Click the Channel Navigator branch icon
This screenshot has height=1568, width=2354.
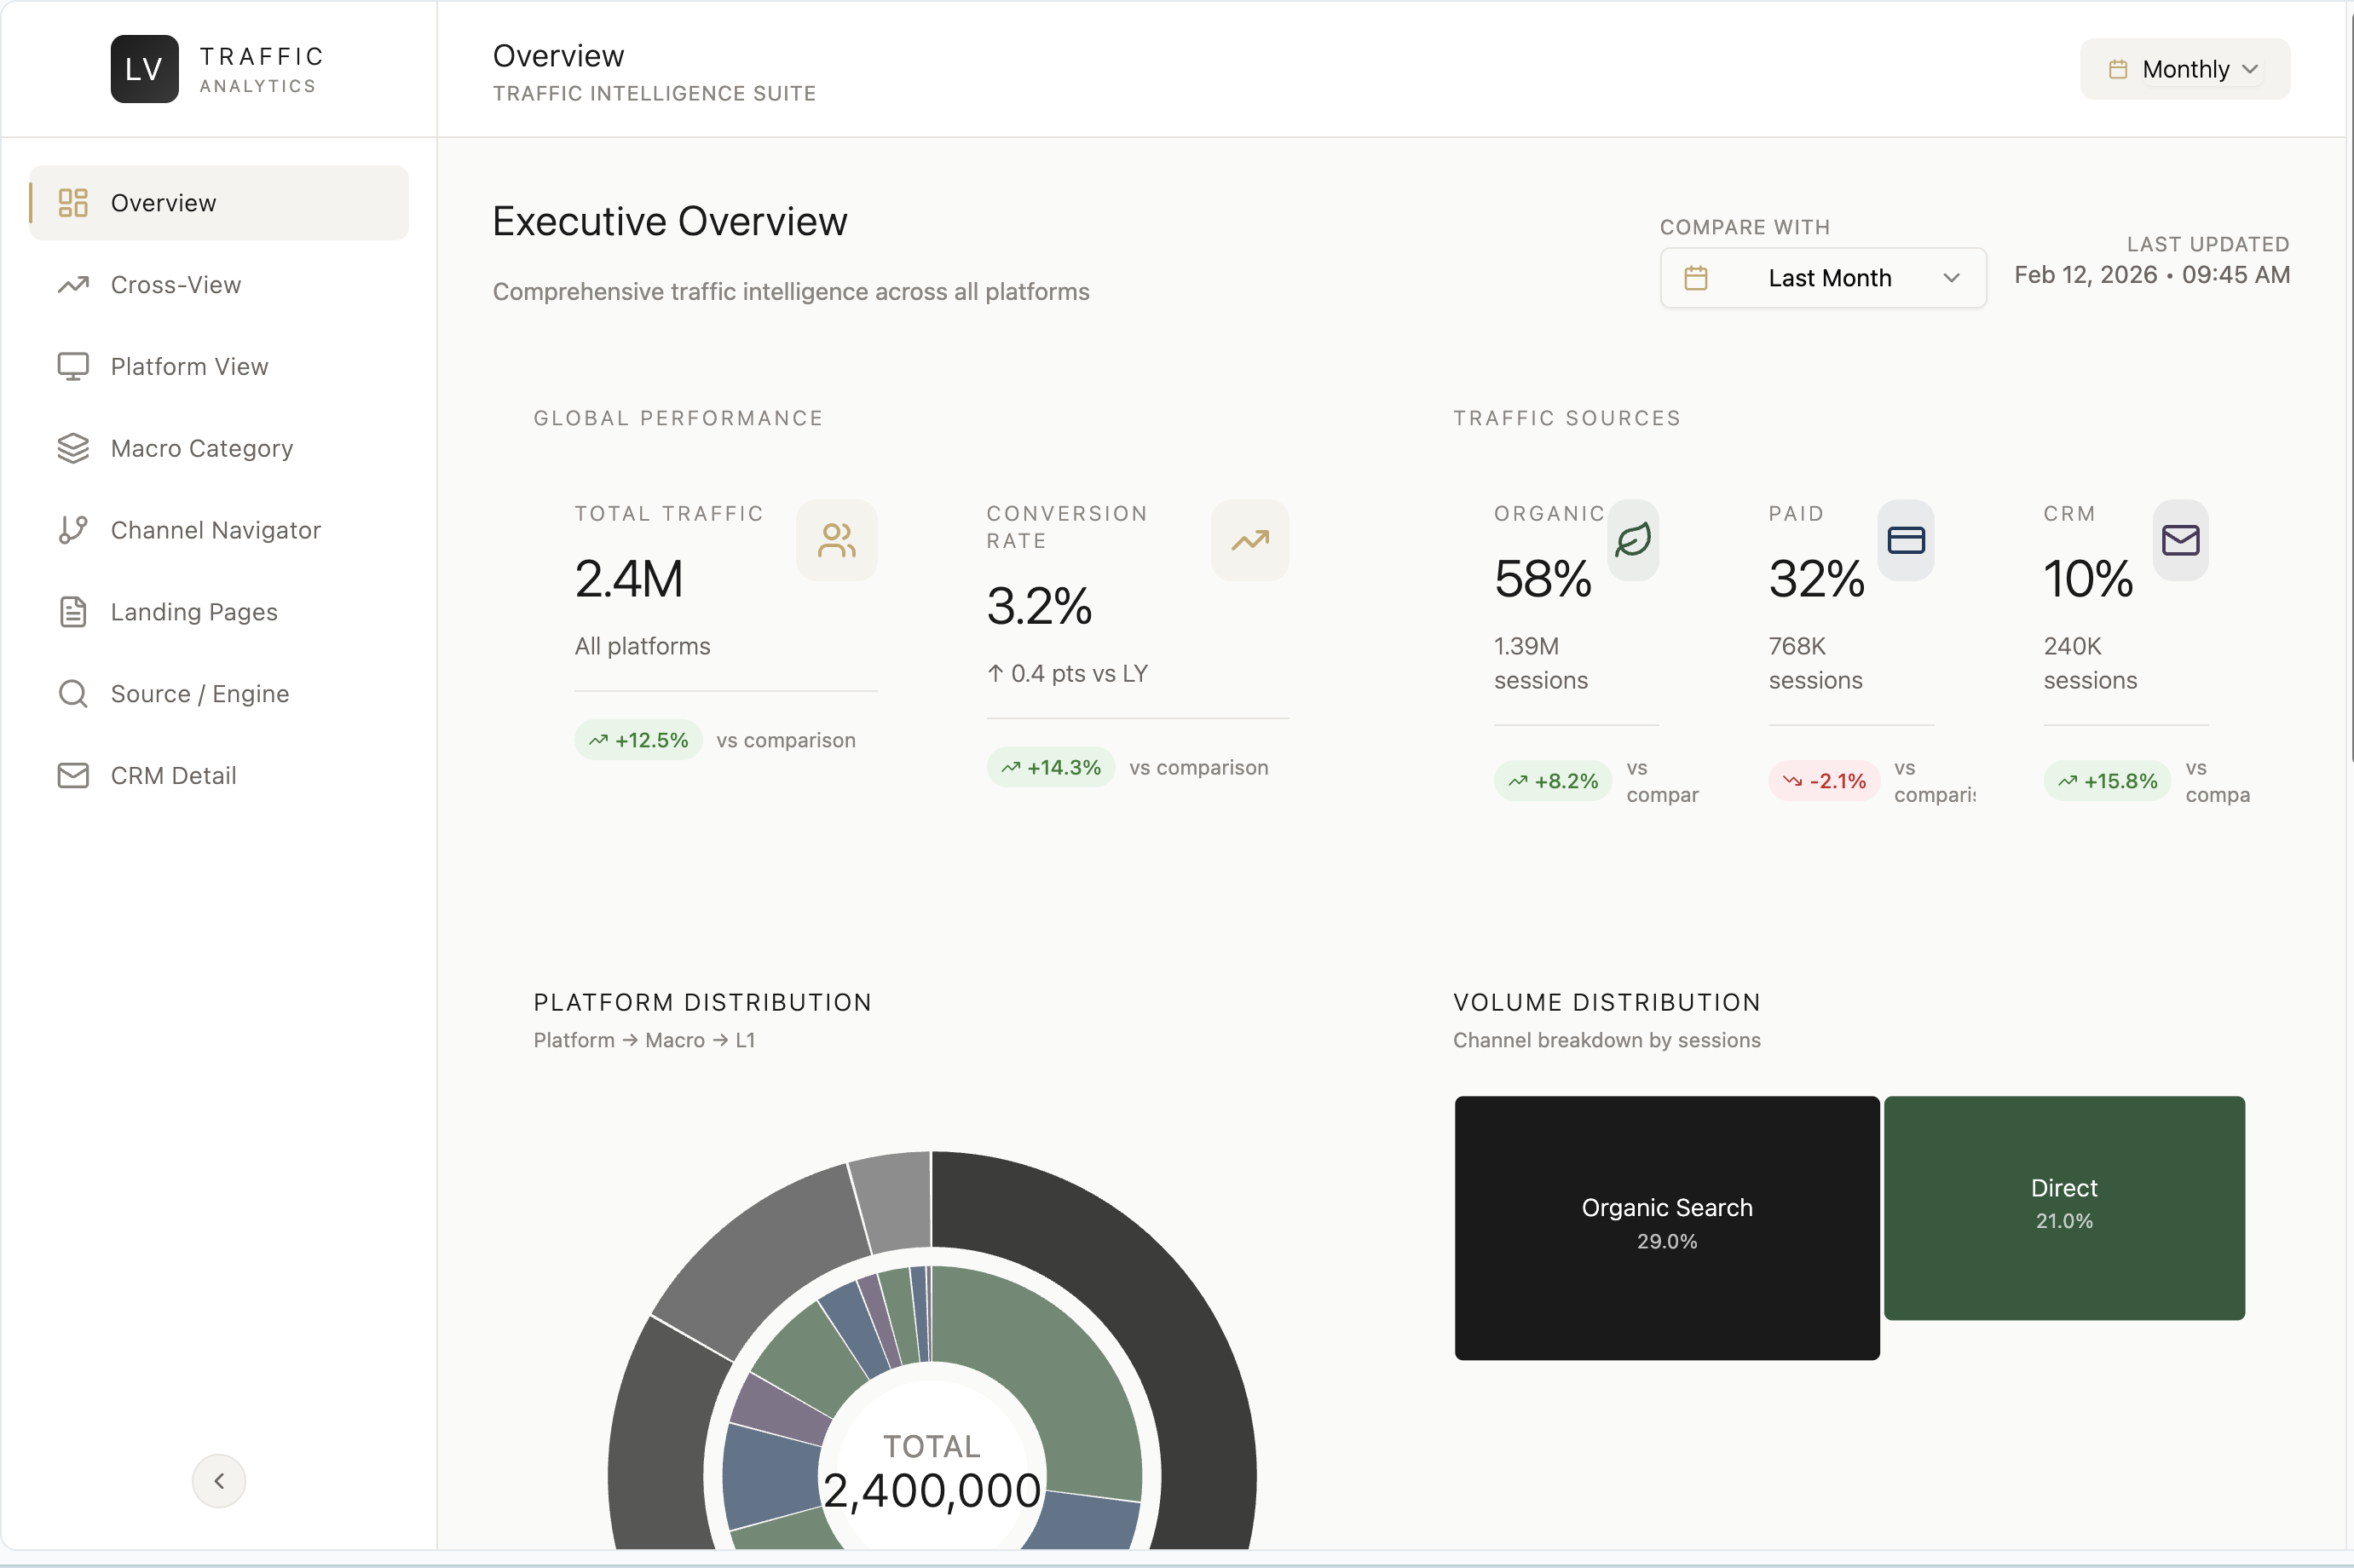pos(73,530)
